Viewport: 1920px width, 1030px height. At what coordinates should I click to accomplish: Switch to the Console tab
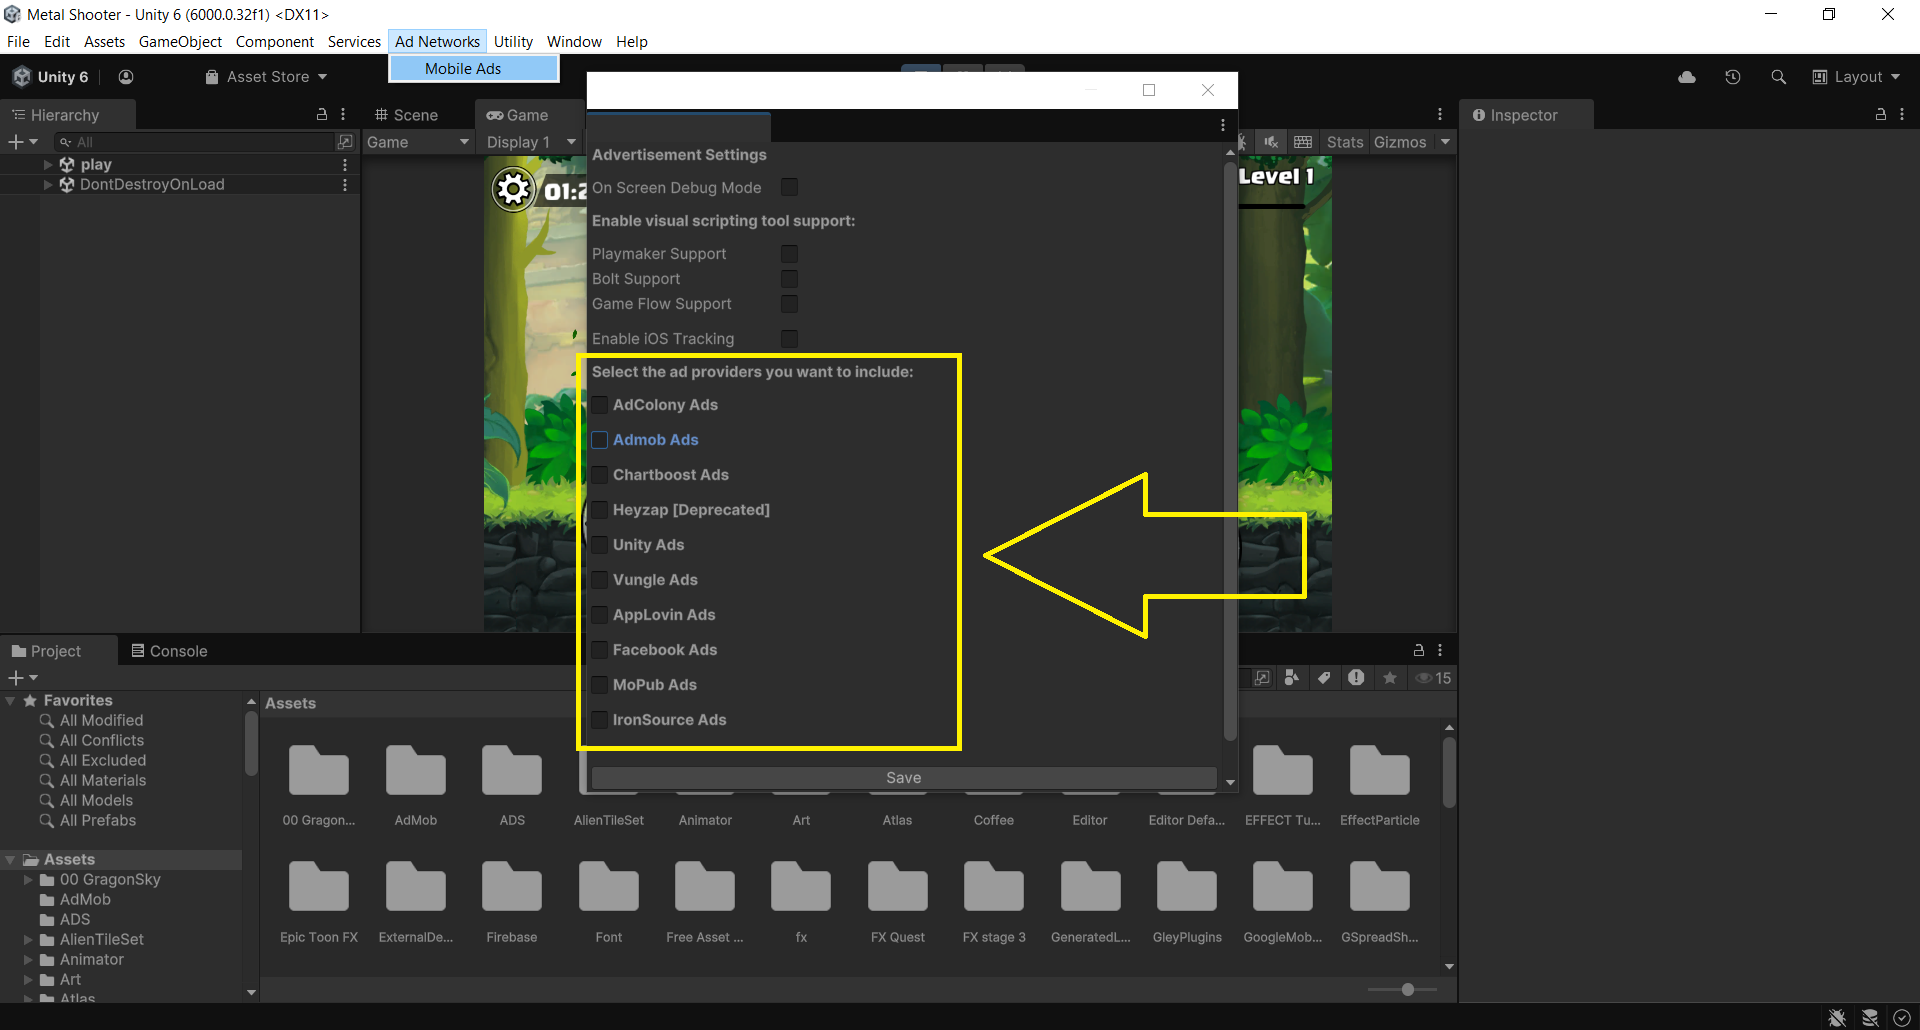point(169,651)
